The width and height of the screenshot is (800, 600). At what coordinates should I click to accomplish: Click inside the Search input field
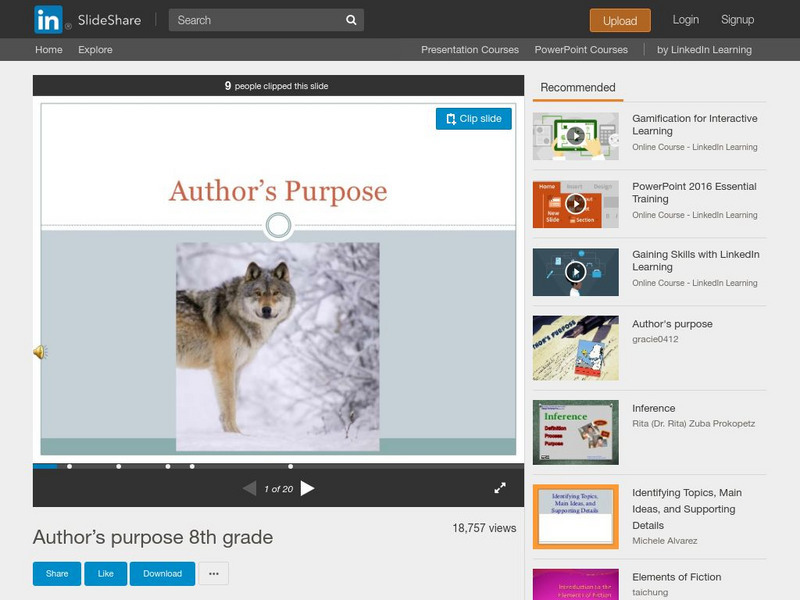tap(255, 20)
